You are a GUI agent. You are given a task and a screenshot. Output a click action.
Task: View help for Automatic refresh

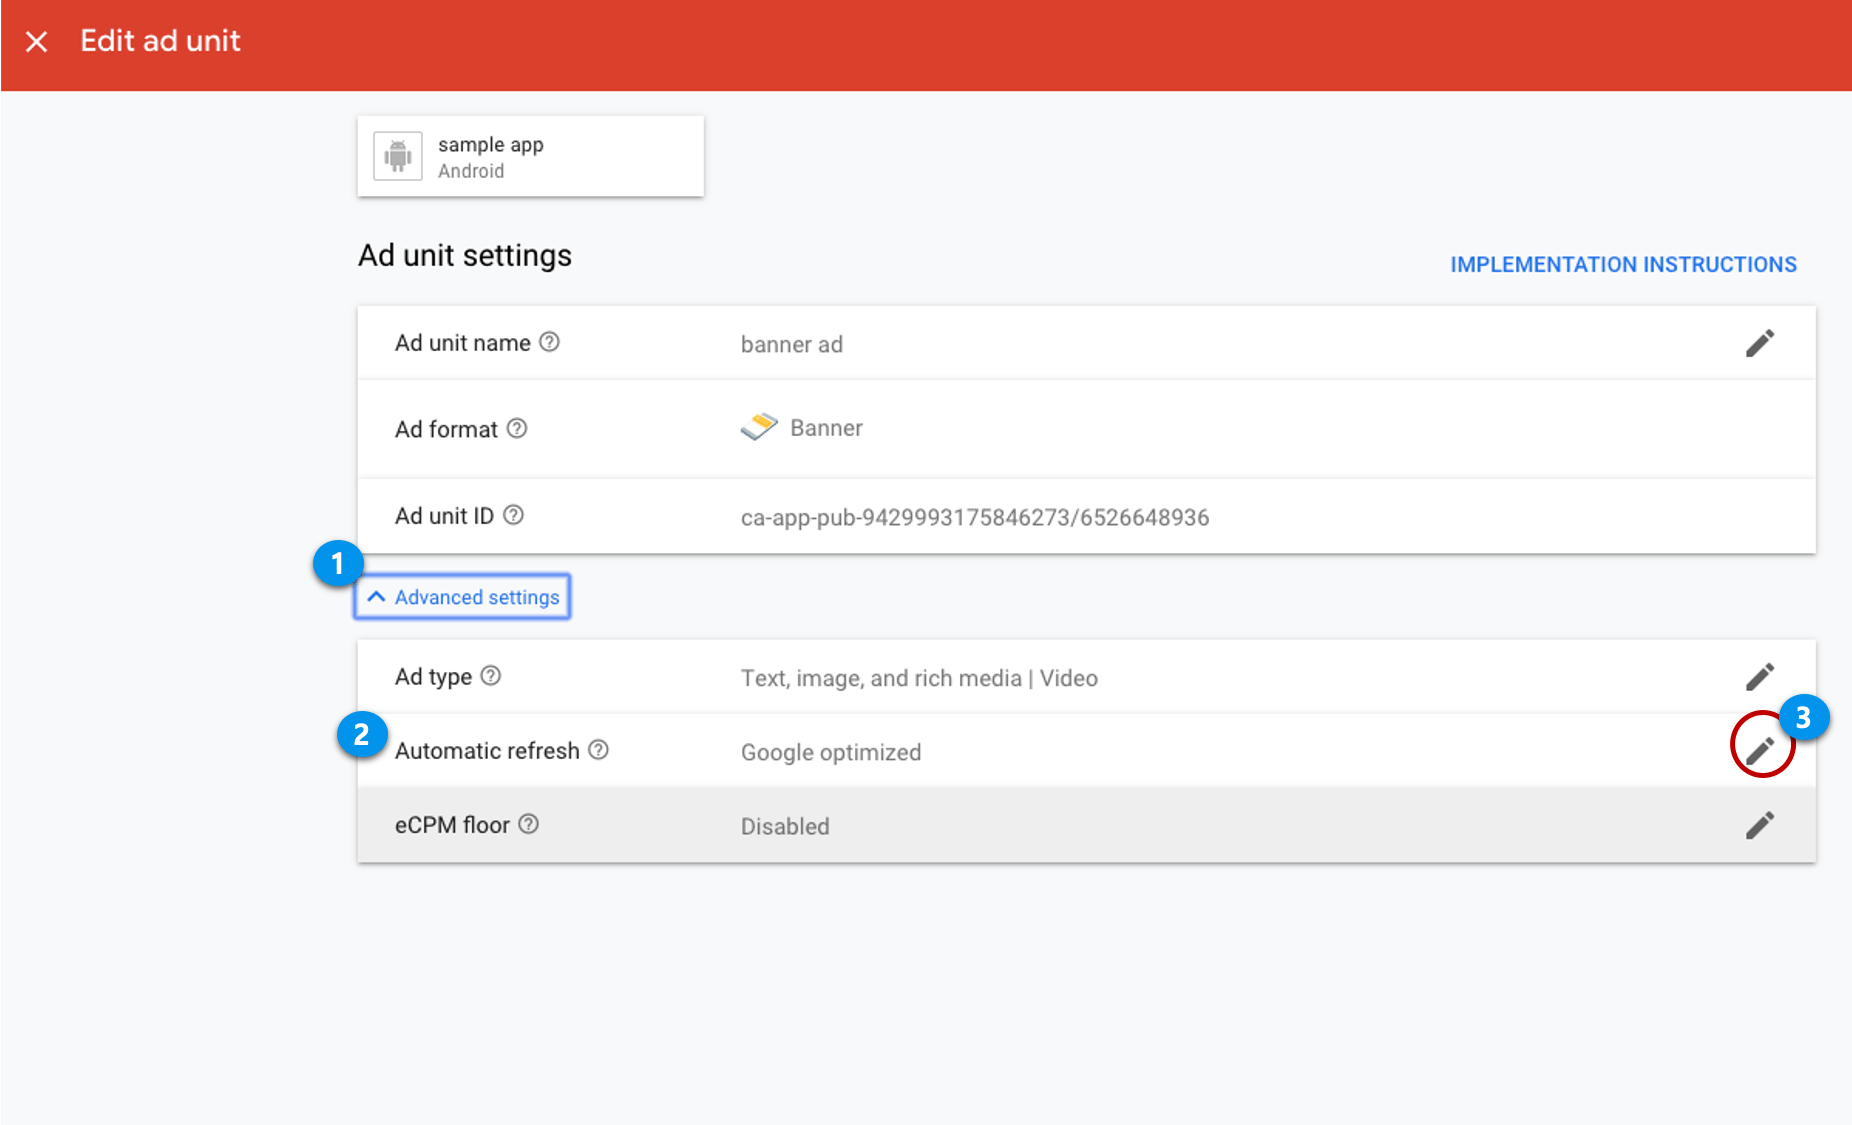(598, 750)
